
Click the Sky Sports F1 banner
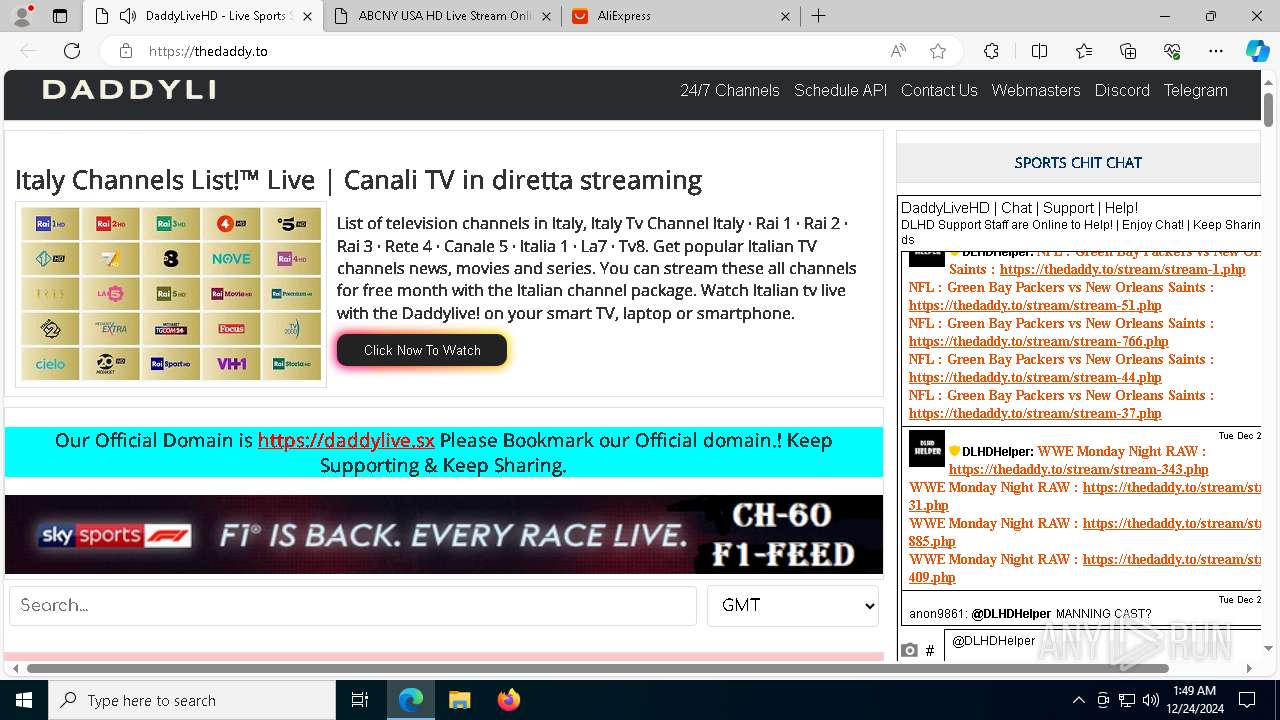(444, 535)
